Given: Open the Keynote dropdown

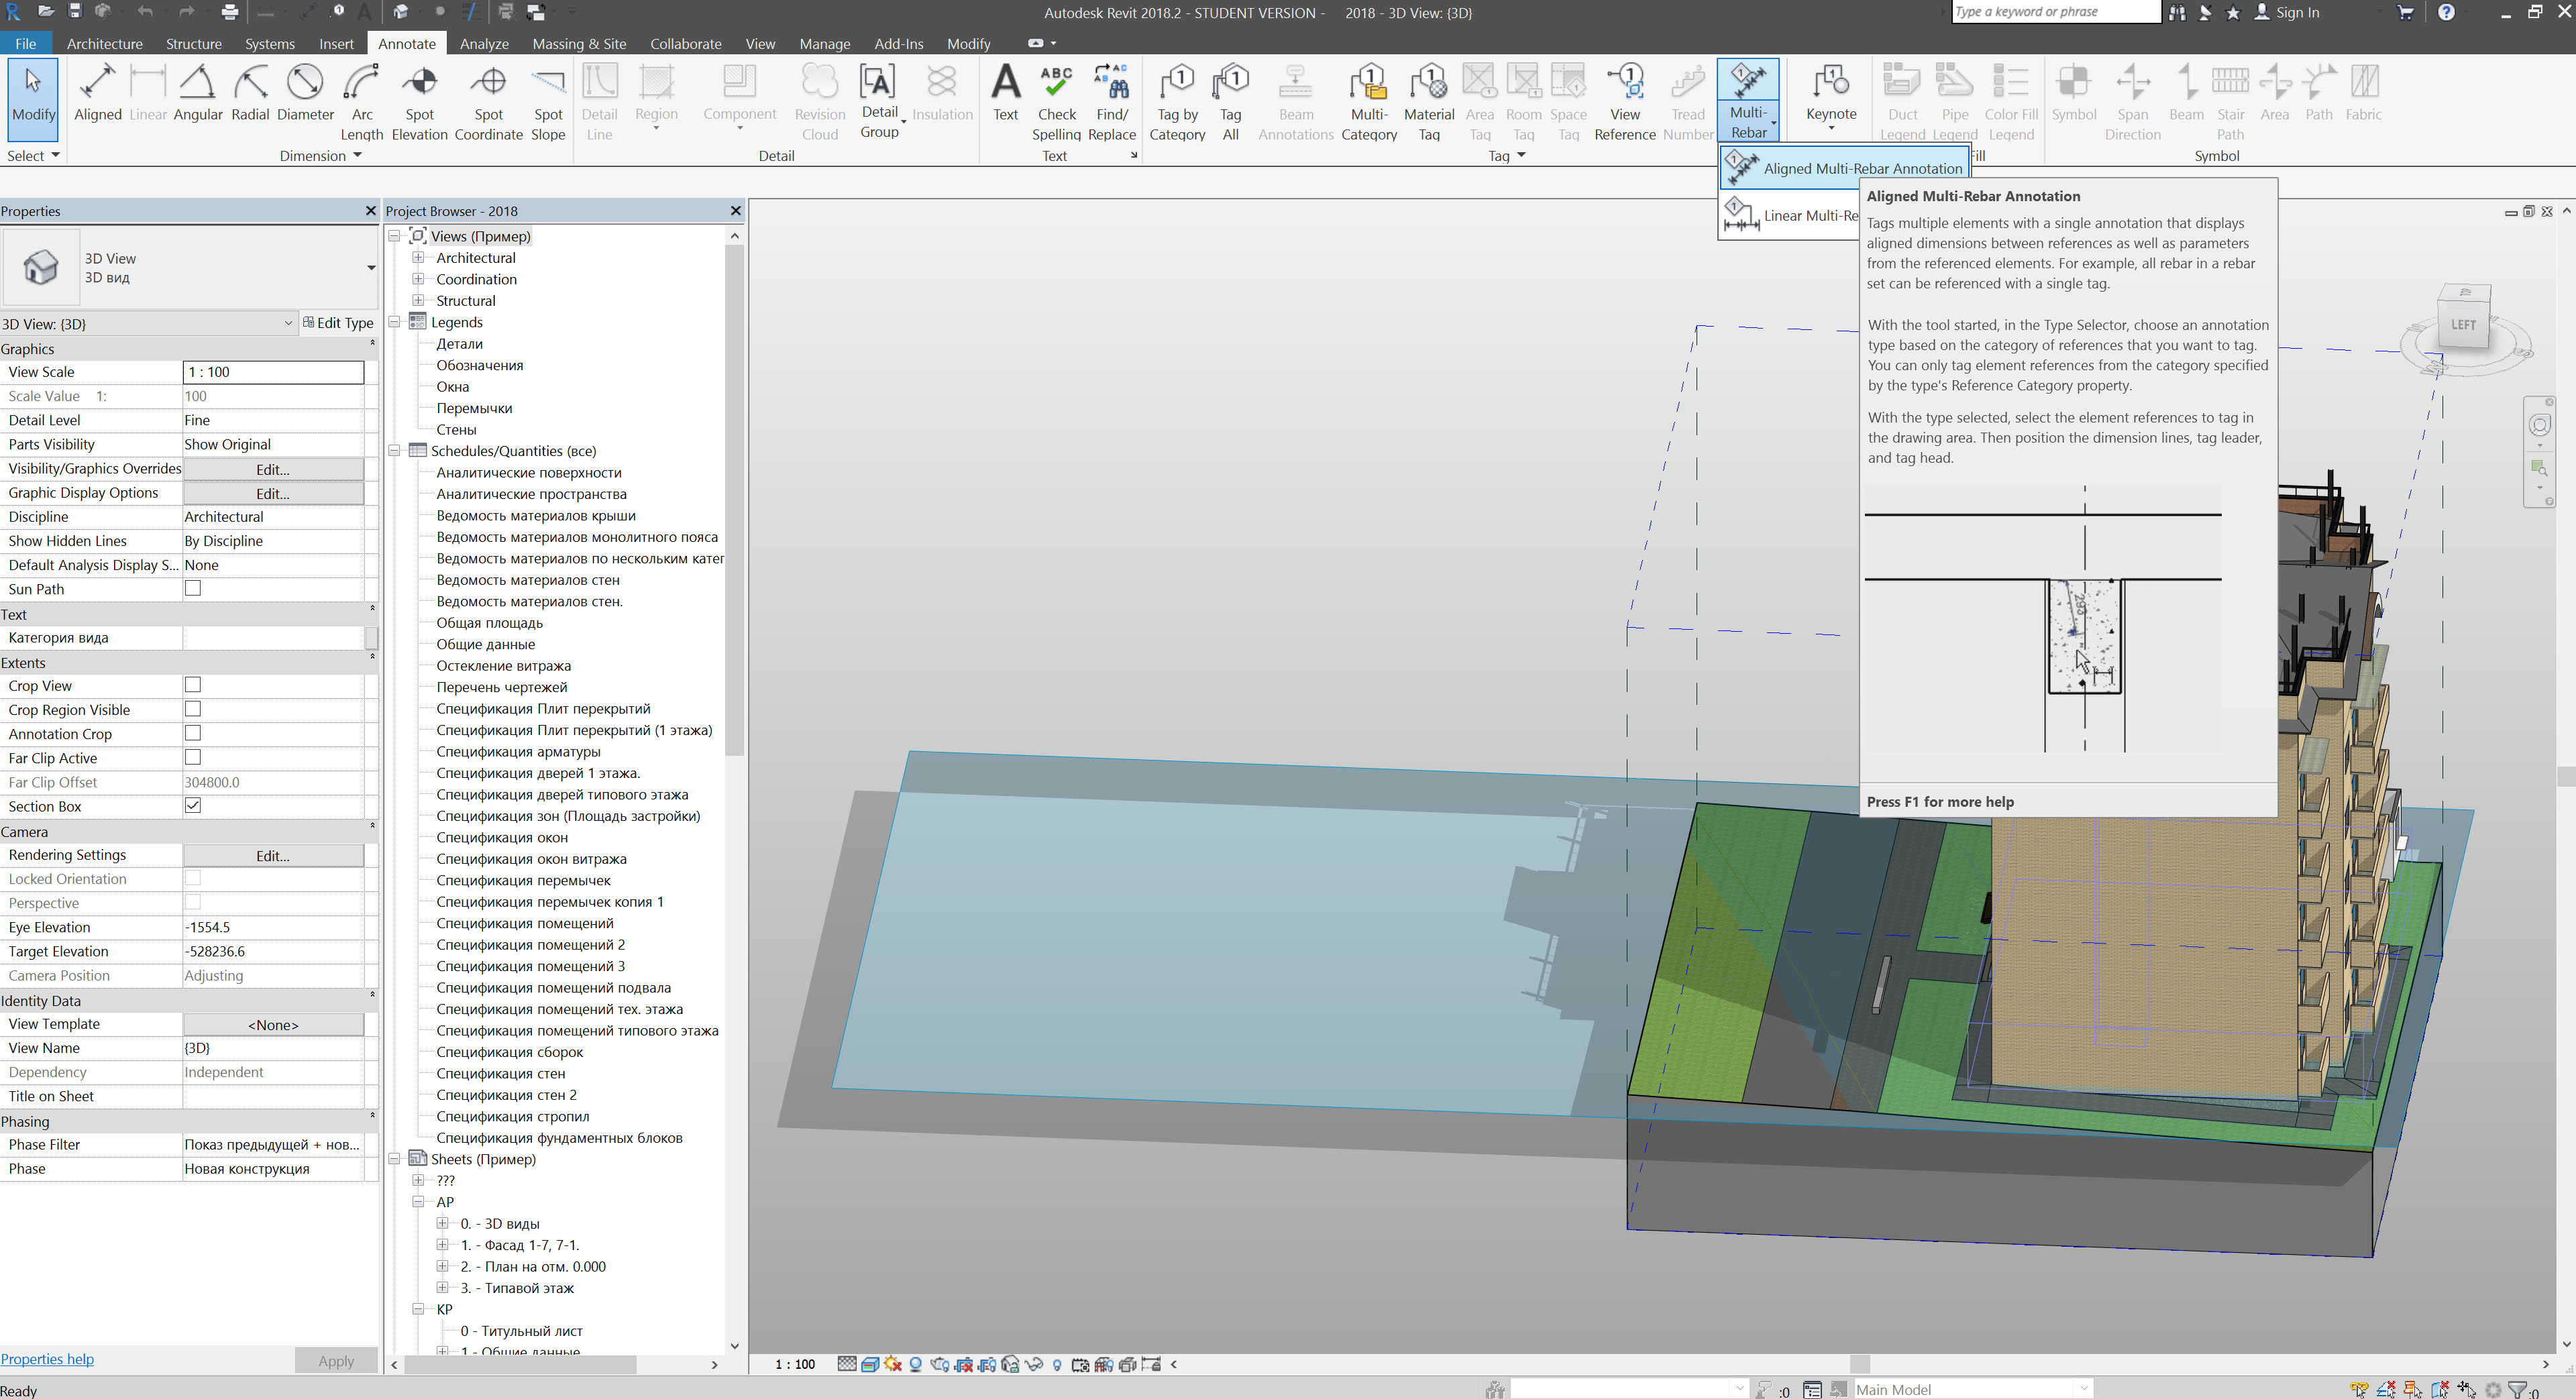Looking at the screenshot, I should 1830,127.
